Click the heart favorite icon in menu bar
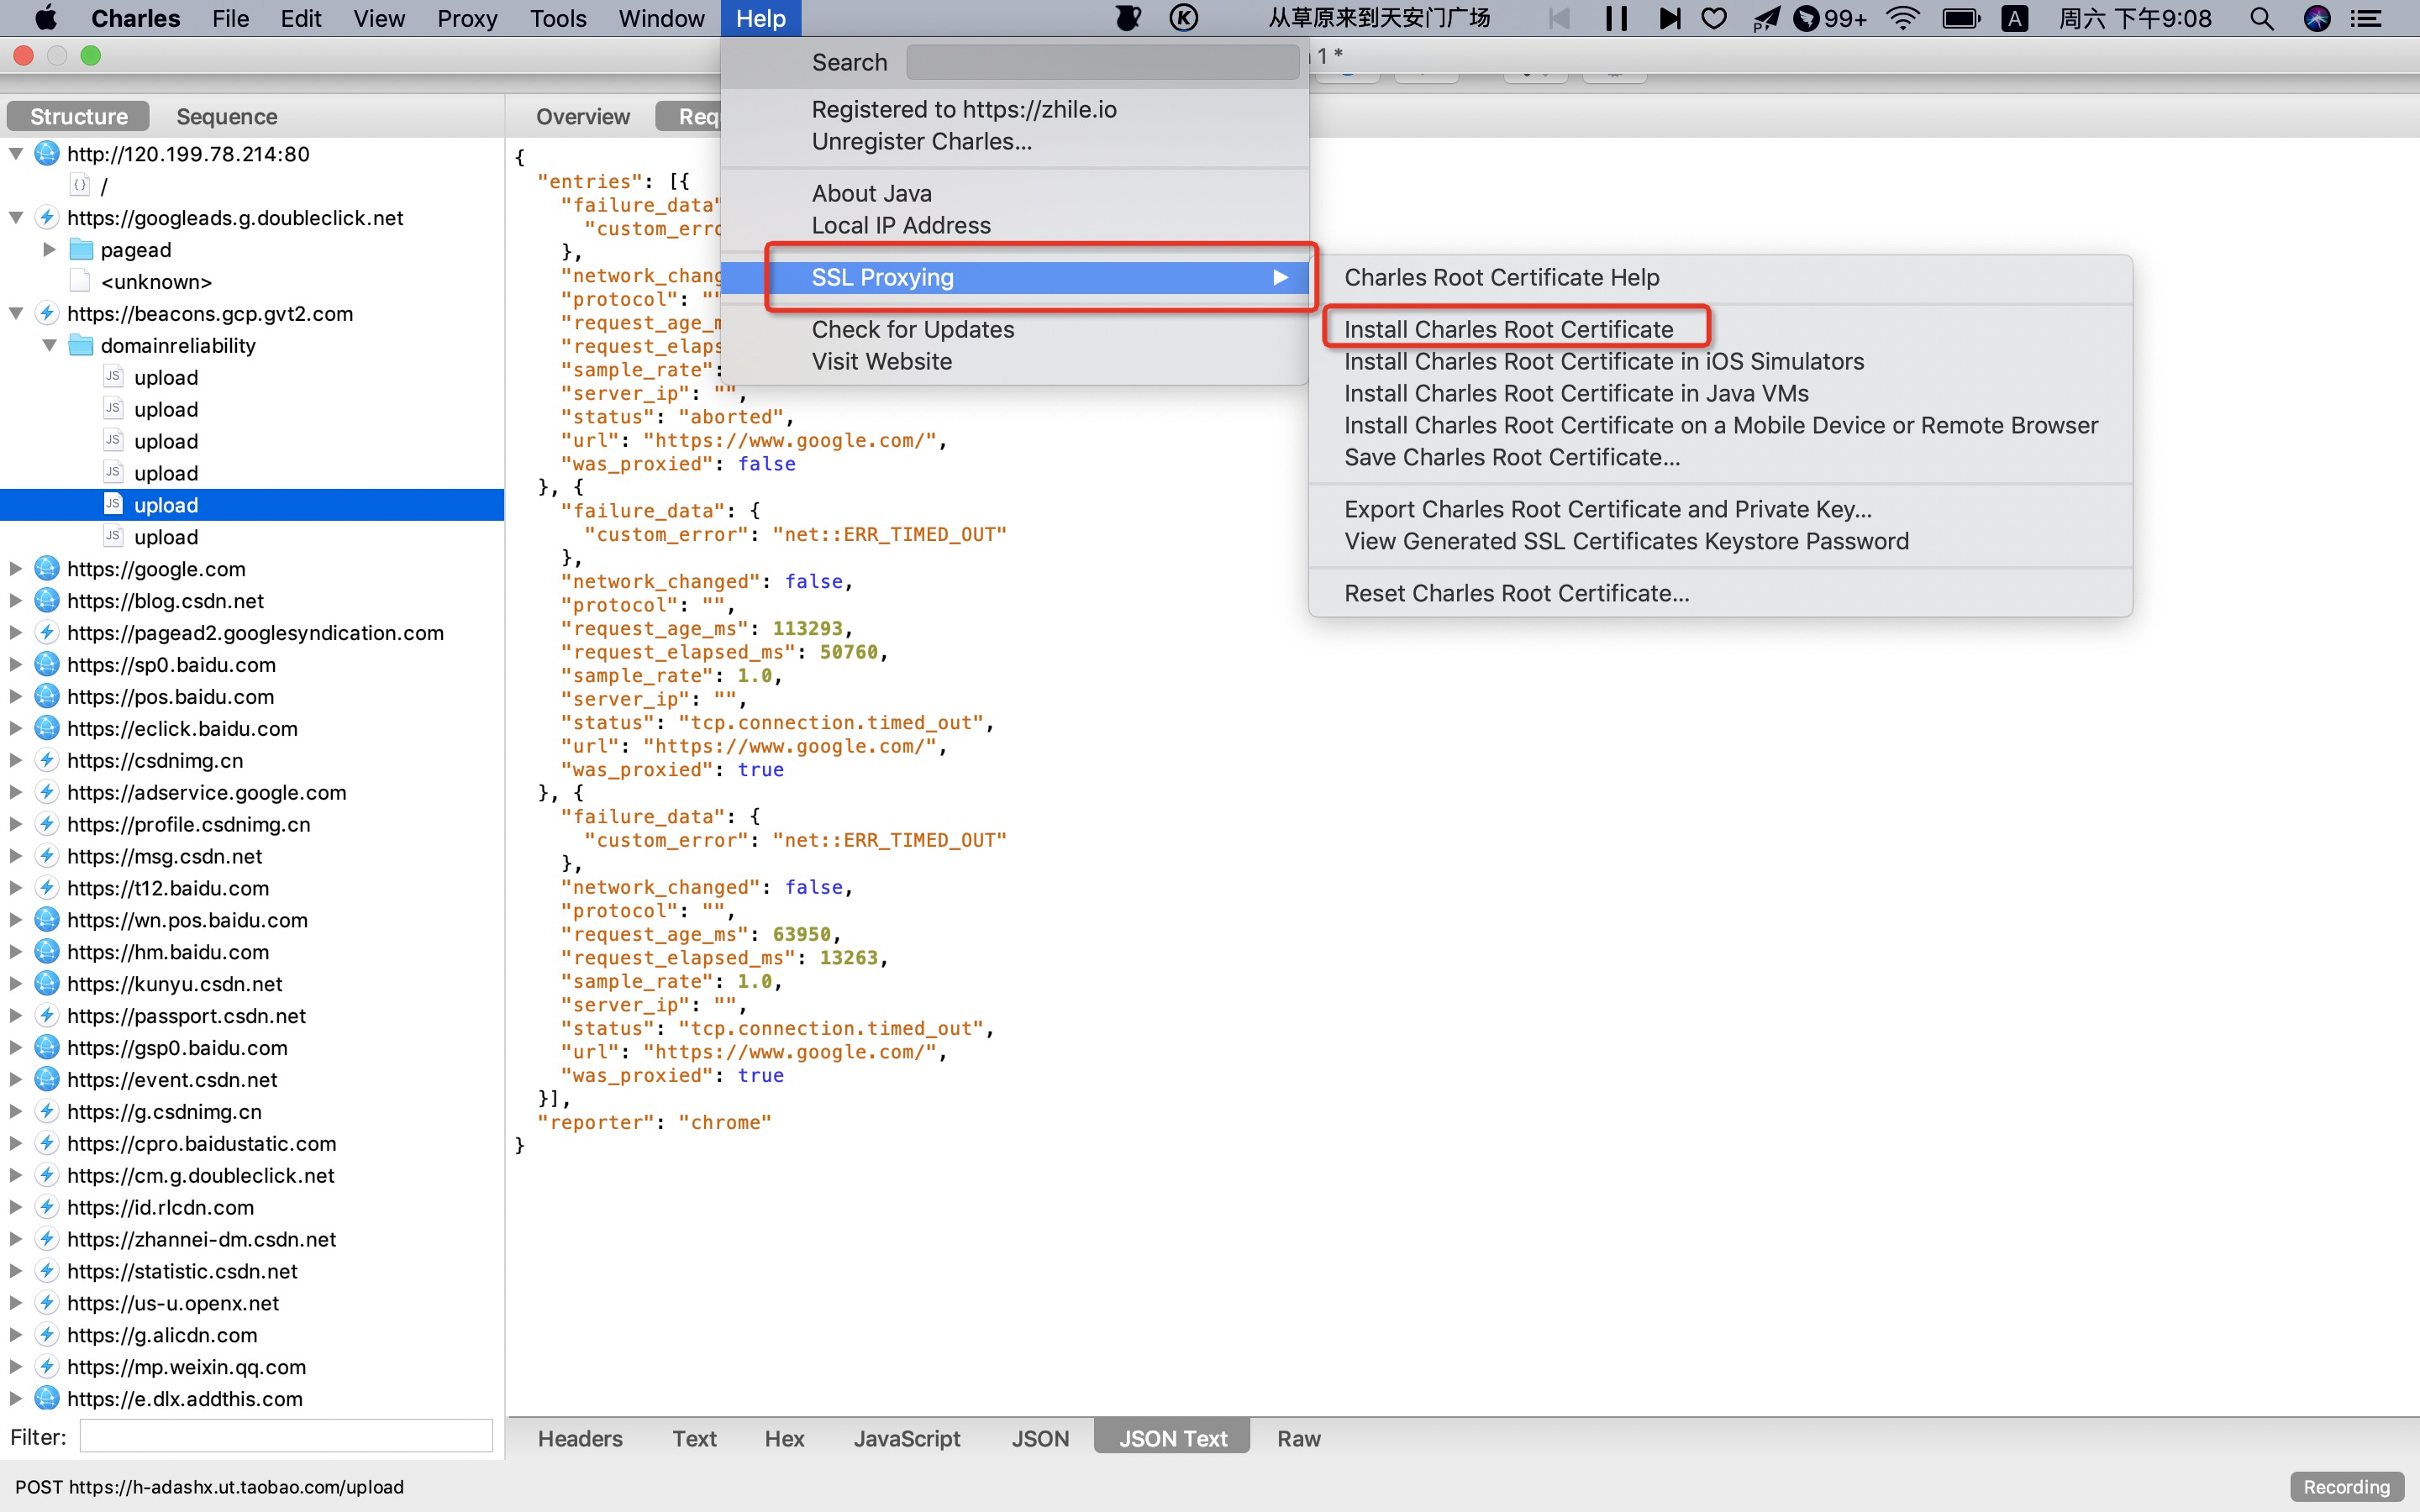Viewport: 2420px width, 1512px height. tap(1714, 18)
